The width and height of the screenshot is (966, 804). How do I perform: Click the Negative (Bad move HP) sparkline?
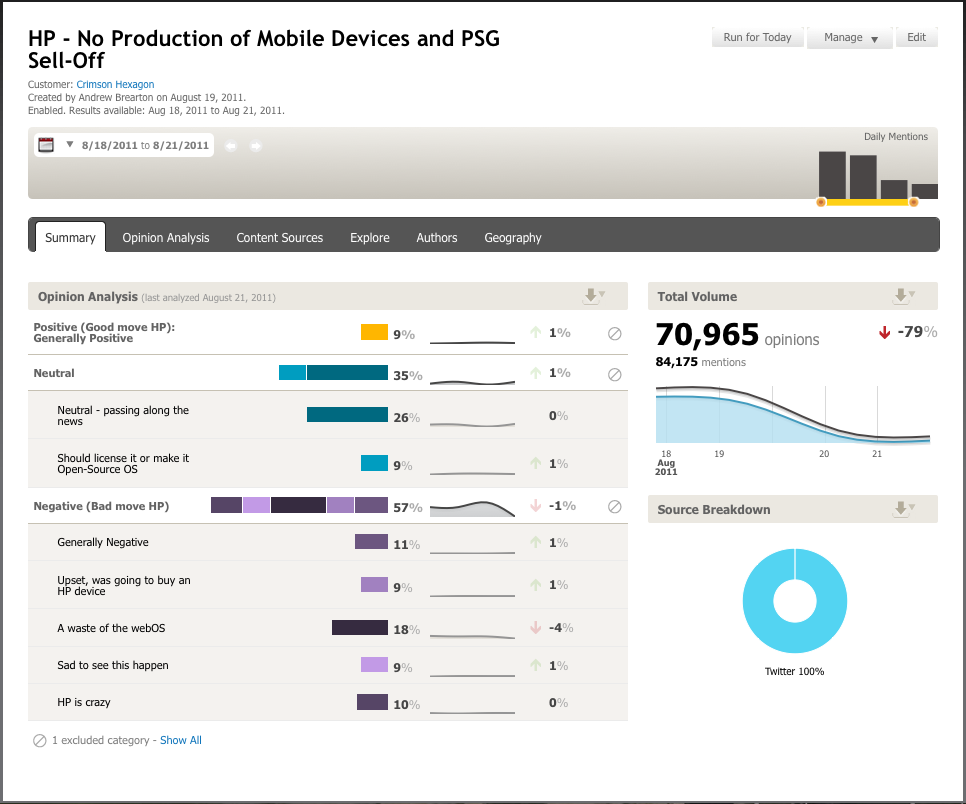coord(473,508)
